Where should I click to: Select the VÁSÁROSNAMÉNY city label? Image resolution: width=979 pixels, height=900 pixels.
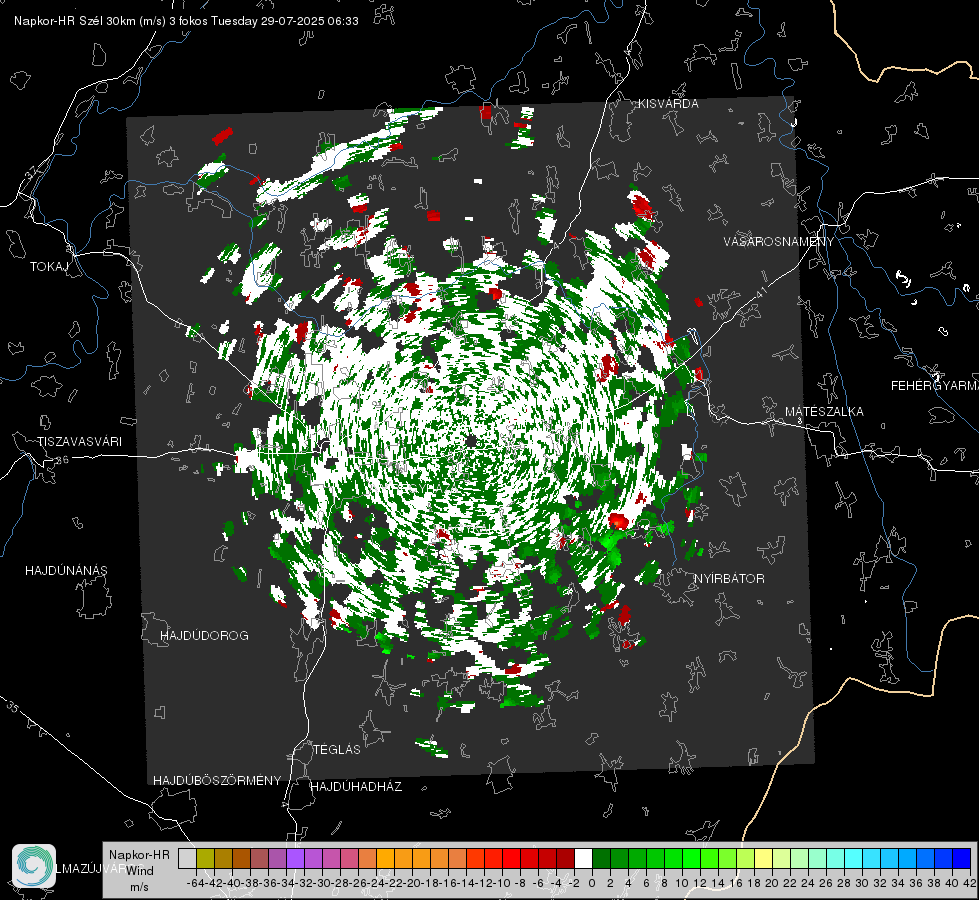[779, 242]
